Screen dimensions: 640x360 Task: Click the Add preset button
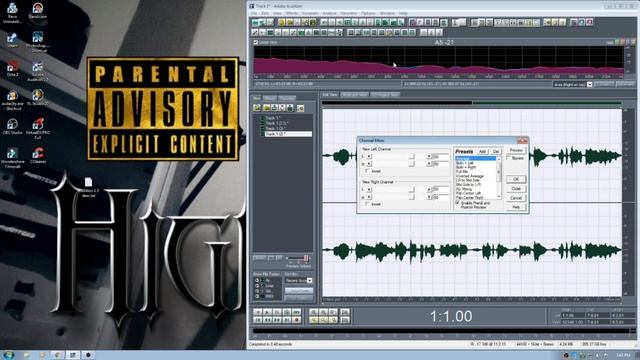(482, 151)
